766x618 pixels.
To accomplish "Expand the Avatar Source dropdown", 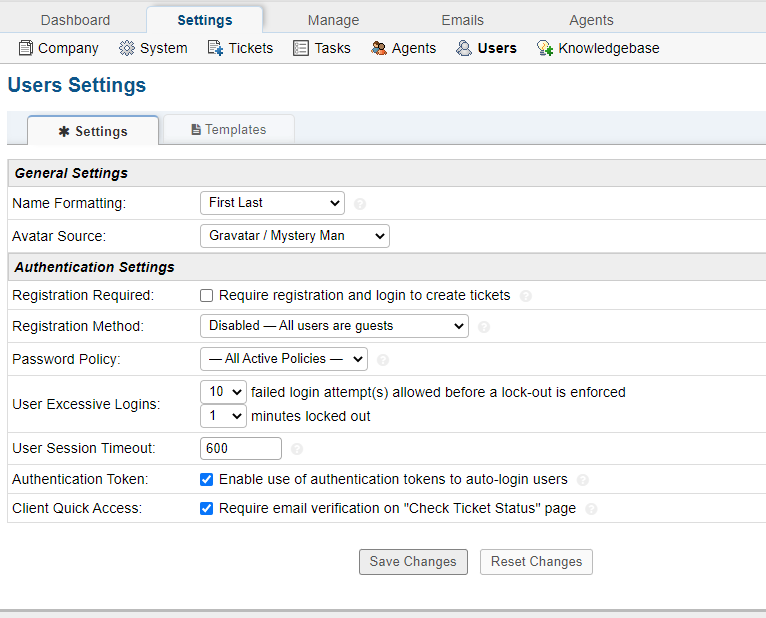I will pos(294,236).
